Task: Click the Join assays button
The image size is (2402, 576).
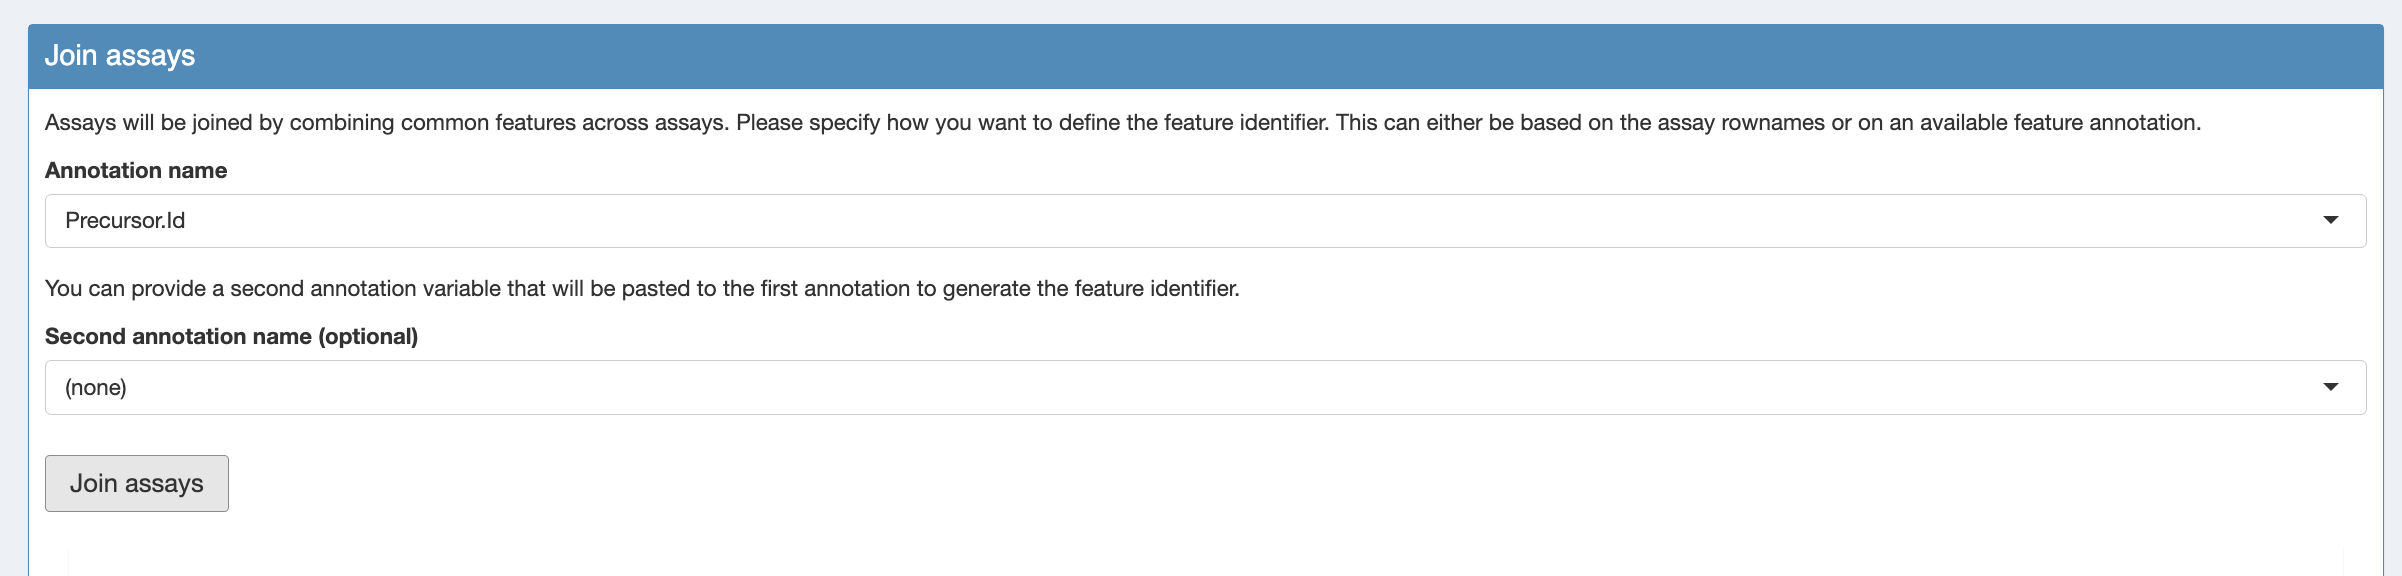Action: click(137, 483)
